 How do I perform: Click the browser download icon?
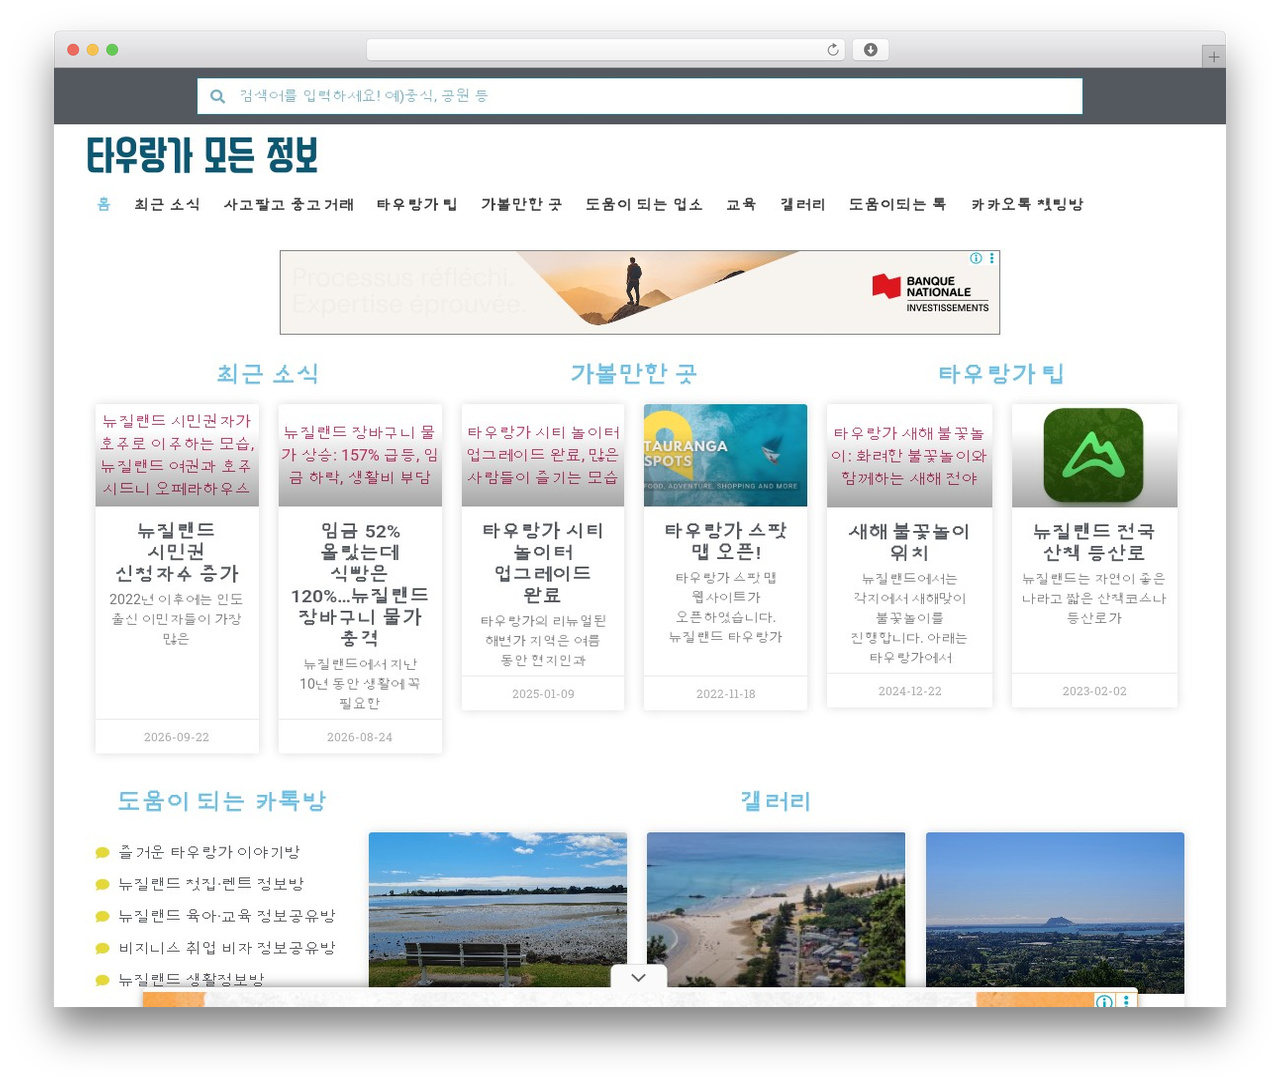pyautogui.click(x=870, y=50)
